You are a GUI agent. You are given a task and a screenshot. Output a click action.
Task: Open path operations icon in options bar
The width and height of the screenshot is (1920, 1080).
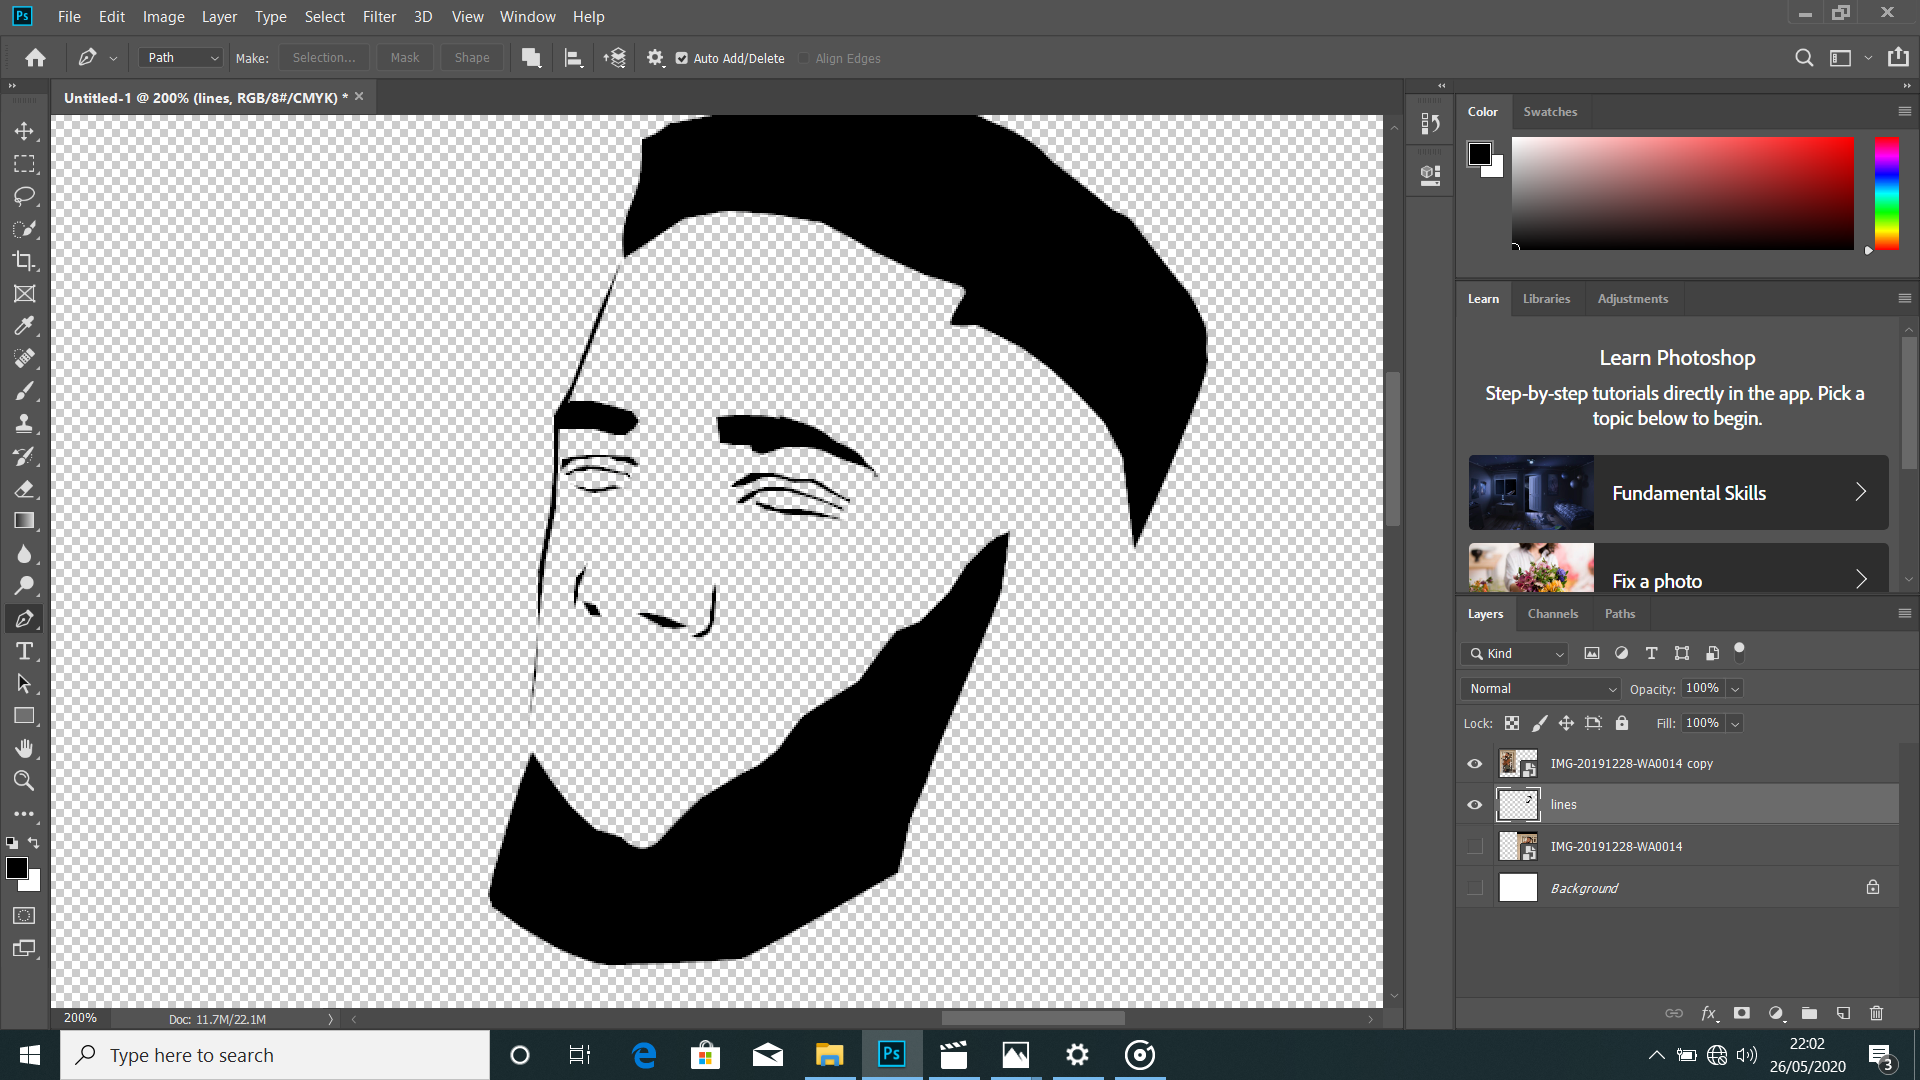tap(531, 58)
